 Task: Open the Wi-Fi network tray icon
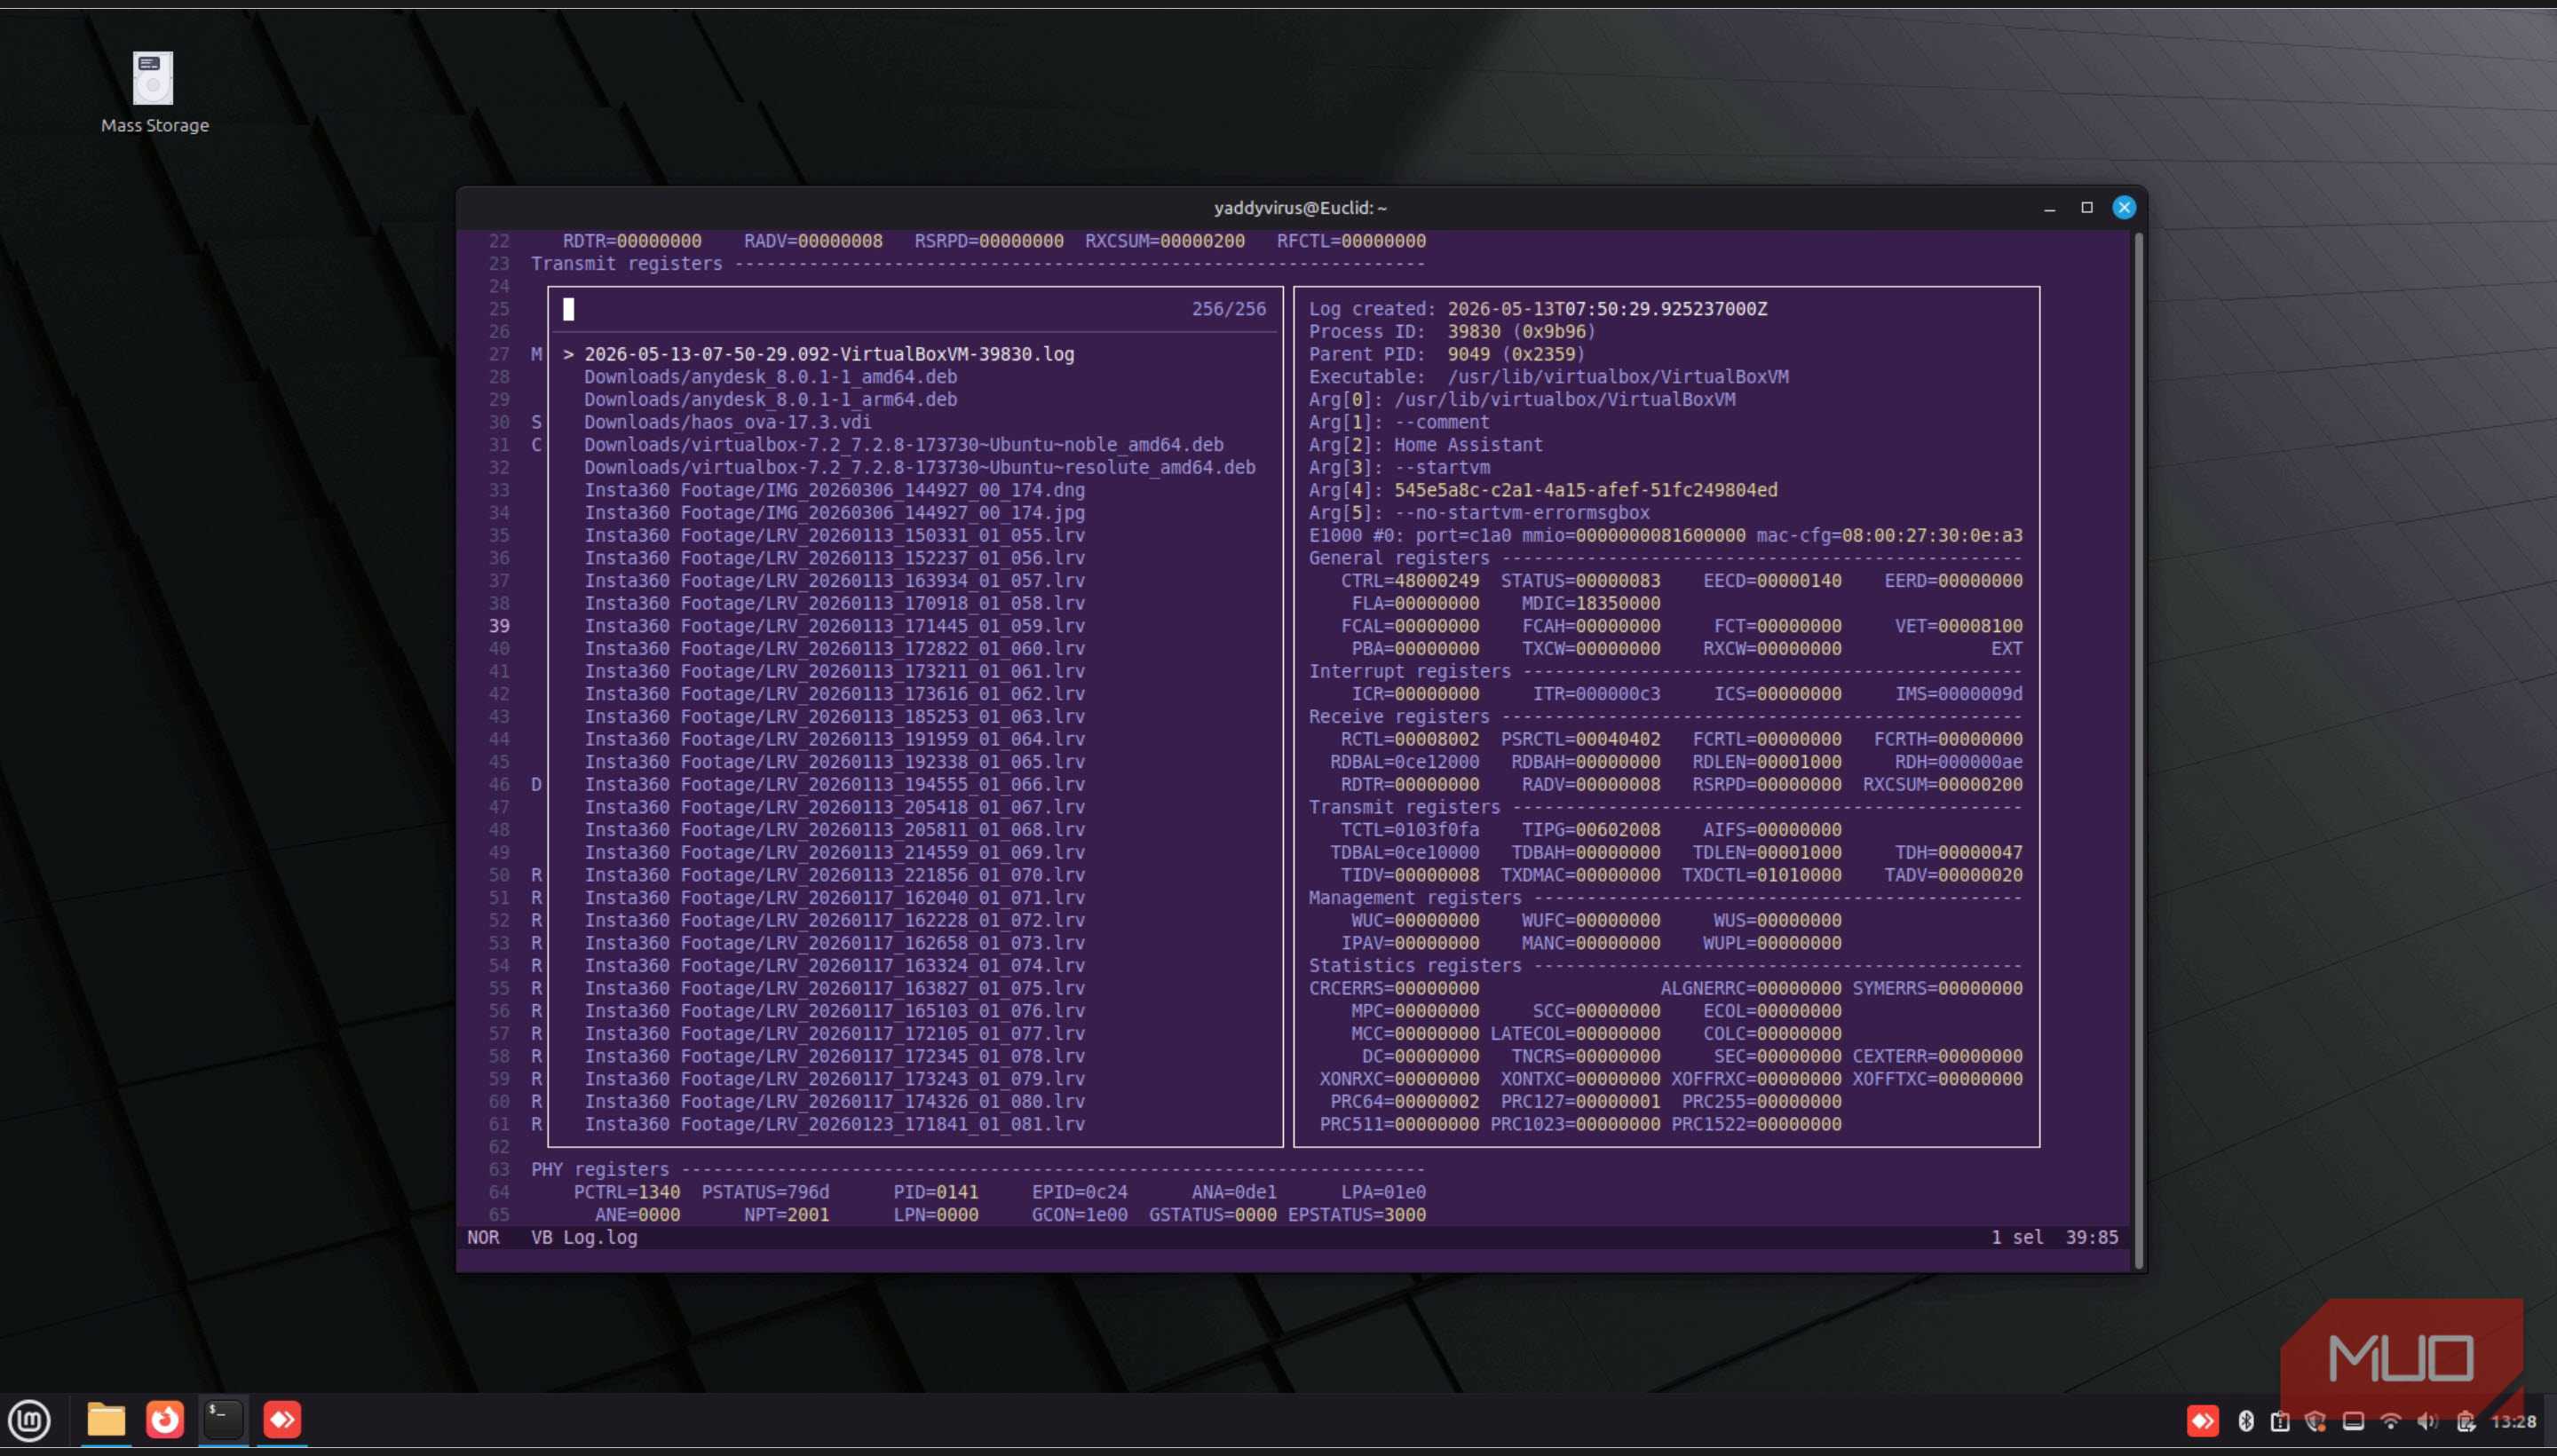[2390, 1421]
